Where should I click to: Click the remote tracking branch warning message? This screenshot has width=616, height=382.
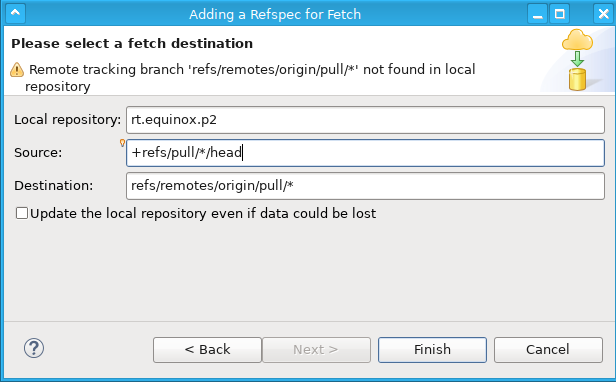pos(251,78)
